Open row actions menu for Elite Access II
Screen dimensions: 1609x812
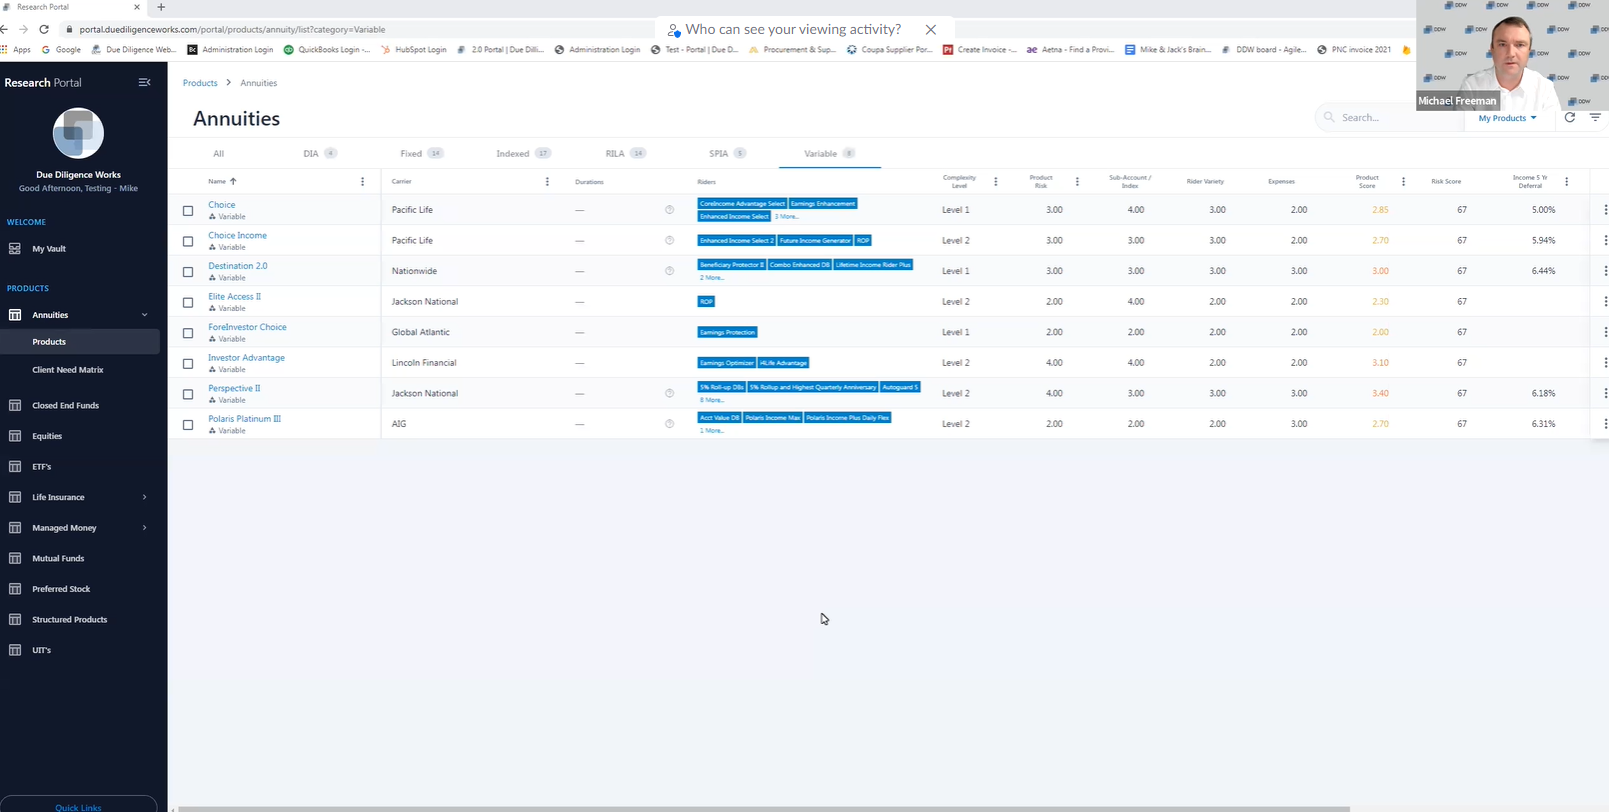1605,301
